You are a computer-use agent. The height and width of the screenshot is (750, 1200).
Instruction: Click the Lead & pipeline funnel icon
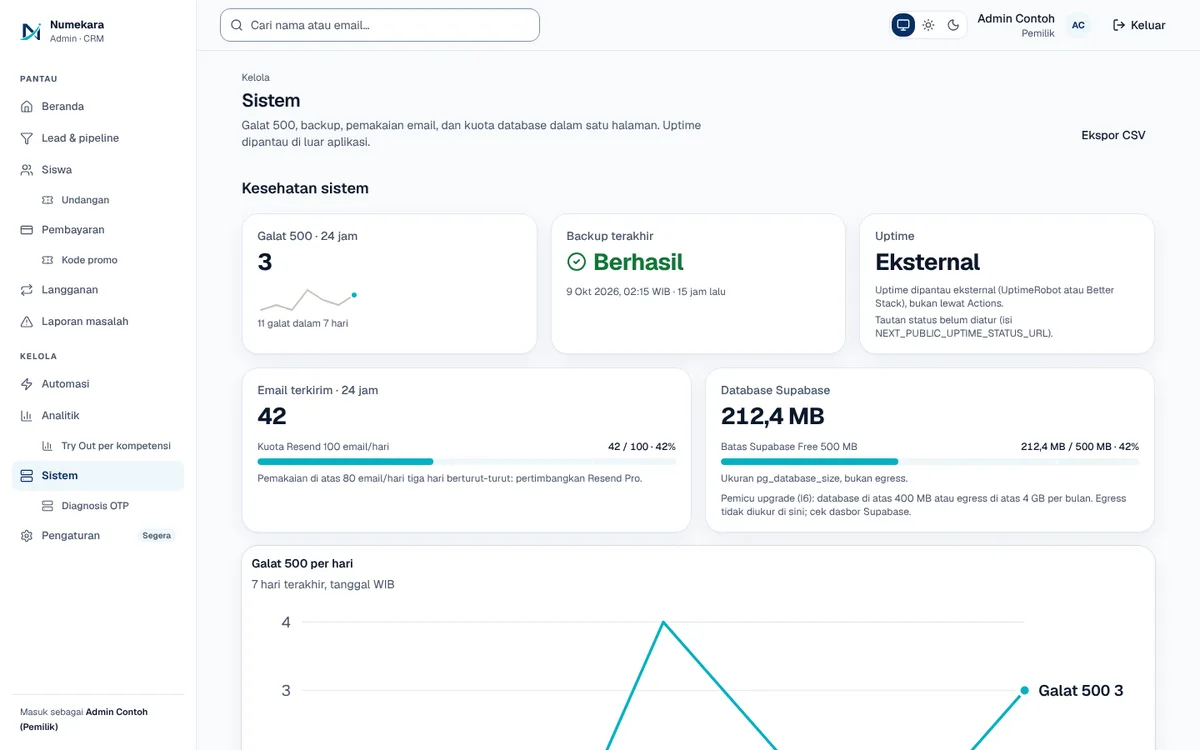27,138
